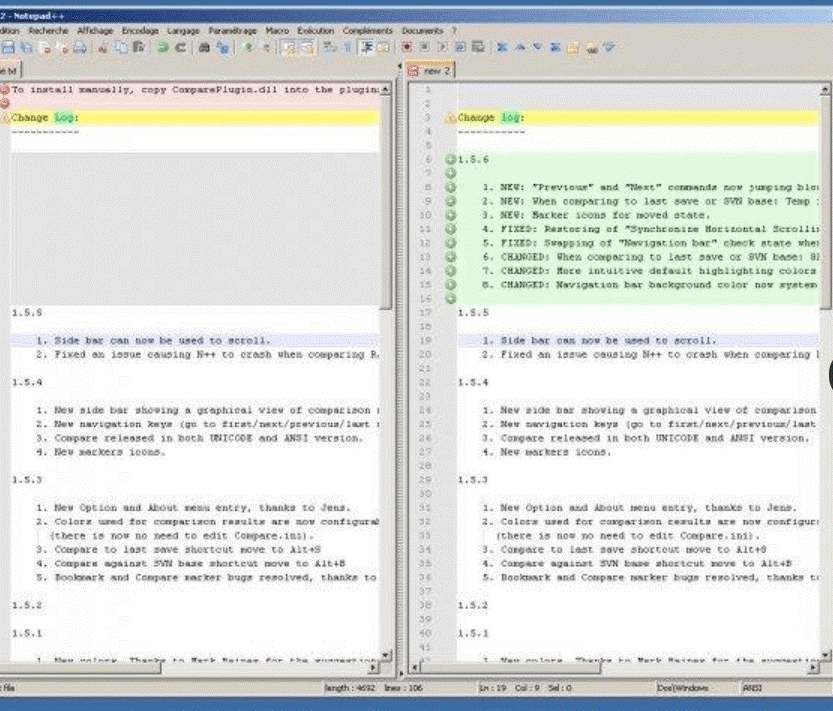The image size is (833, 711).
Task: Jump to previous difference with the up-arrow icon
Action: [x=520, y=48]
